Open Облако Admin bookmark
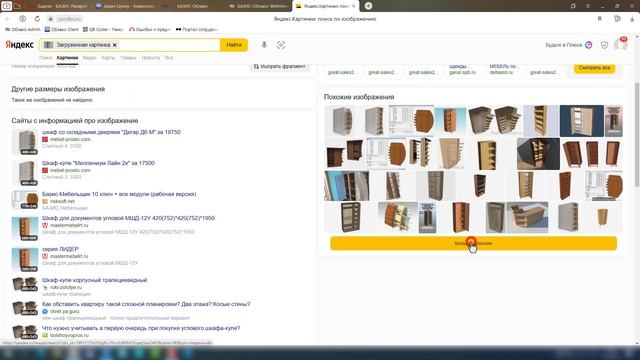The width and height of the screenshot is (640, 360). 22,29
